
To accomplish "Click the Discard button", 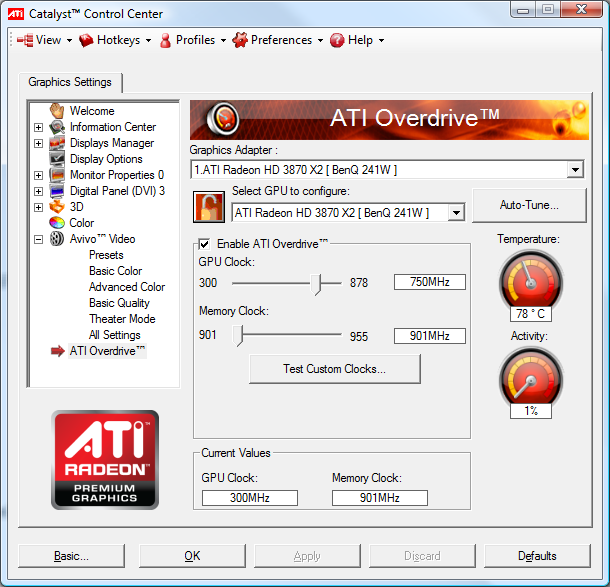I will point(422,556).
